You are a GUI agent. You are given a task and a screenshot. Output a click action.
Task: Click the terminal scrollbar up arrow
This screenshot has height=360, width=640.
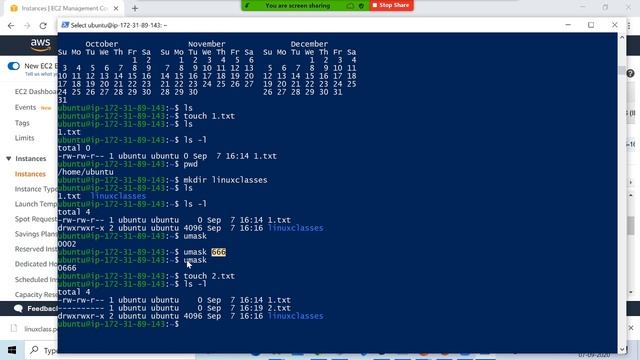click(622, 37)
